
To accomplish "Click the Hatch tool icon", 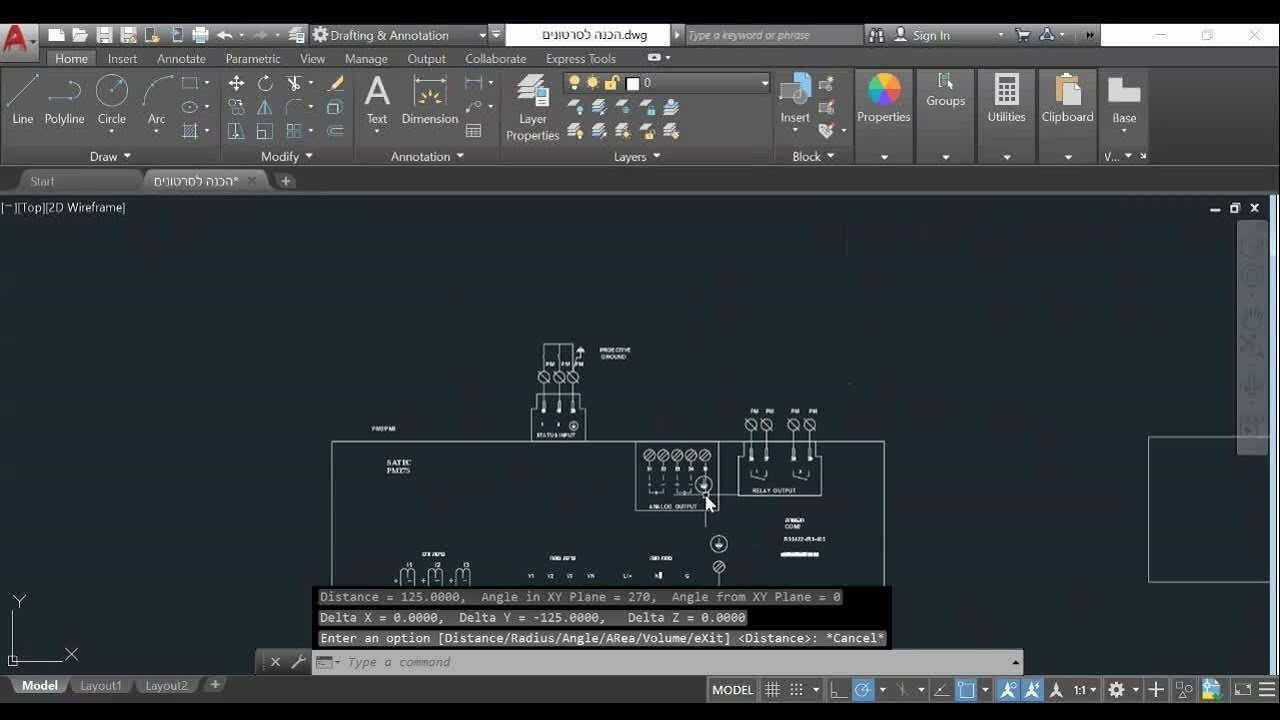I will (x=190, y=131).
